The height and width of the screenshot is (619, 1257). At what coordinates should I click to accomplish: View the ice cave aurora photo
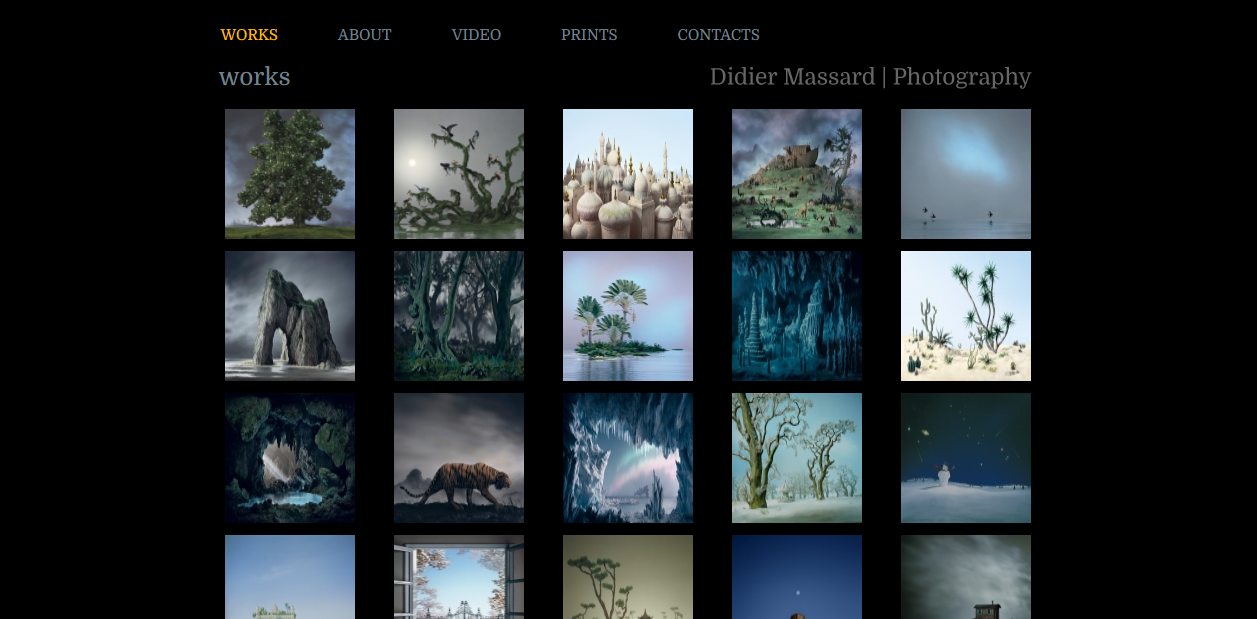click(x=628, y=458)
